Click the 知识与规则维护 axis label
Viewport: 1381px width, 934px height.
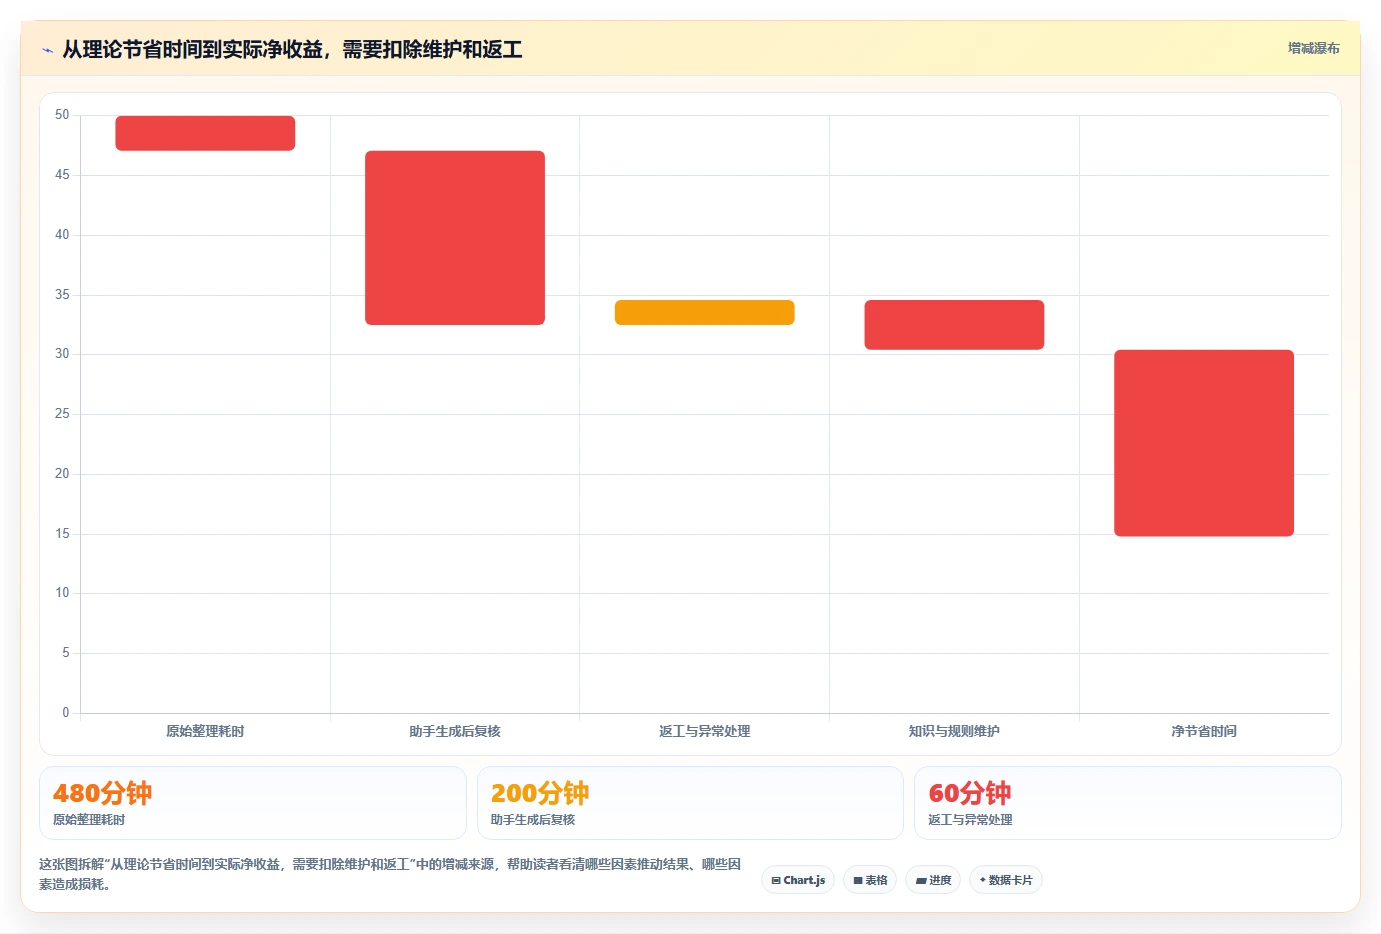click(x=954, y=731)
